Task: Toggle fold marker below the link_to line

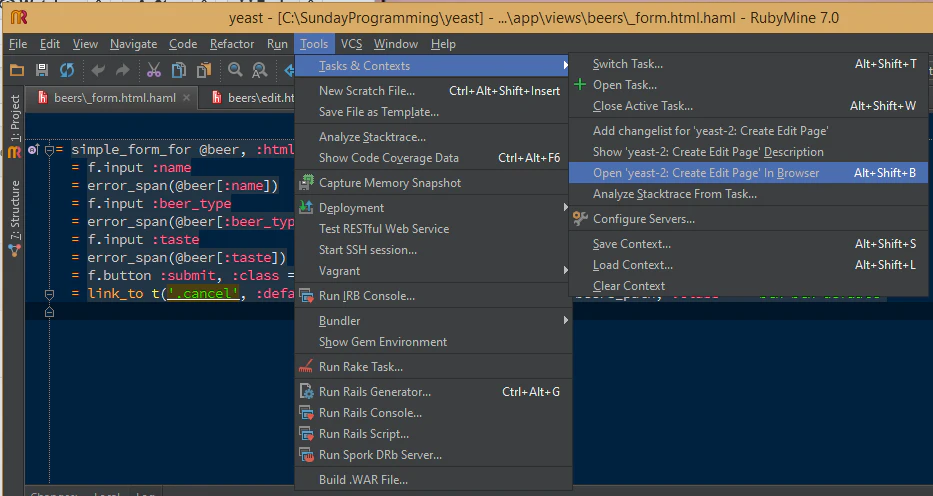Action: (49, 312)
